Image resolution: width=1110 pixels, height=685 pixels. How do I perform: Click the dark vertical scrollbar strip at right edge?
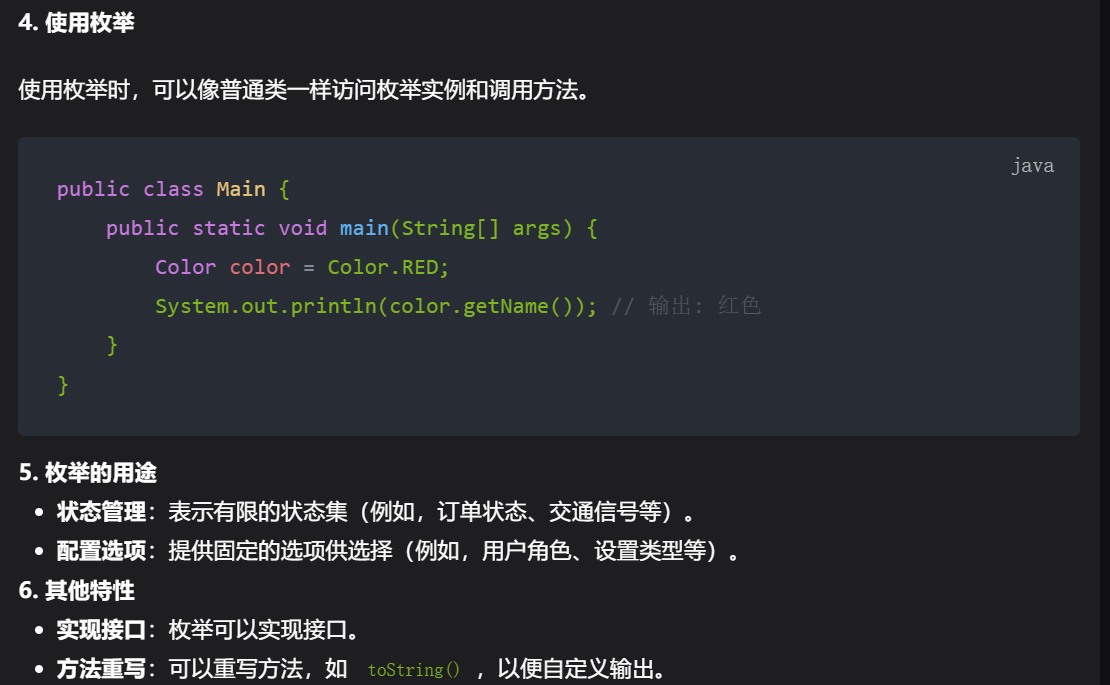coord(1104,342)
